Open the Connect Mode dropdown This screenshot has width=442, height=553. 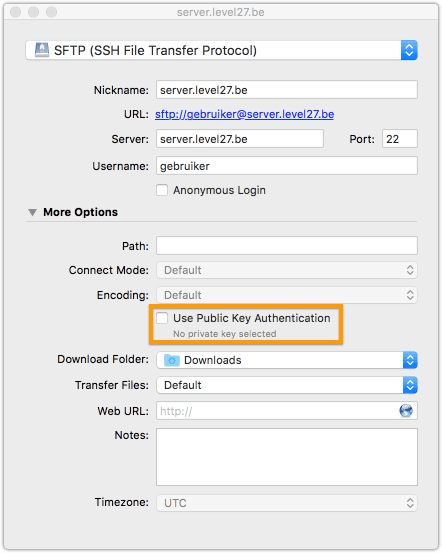(x=287, y=270)
